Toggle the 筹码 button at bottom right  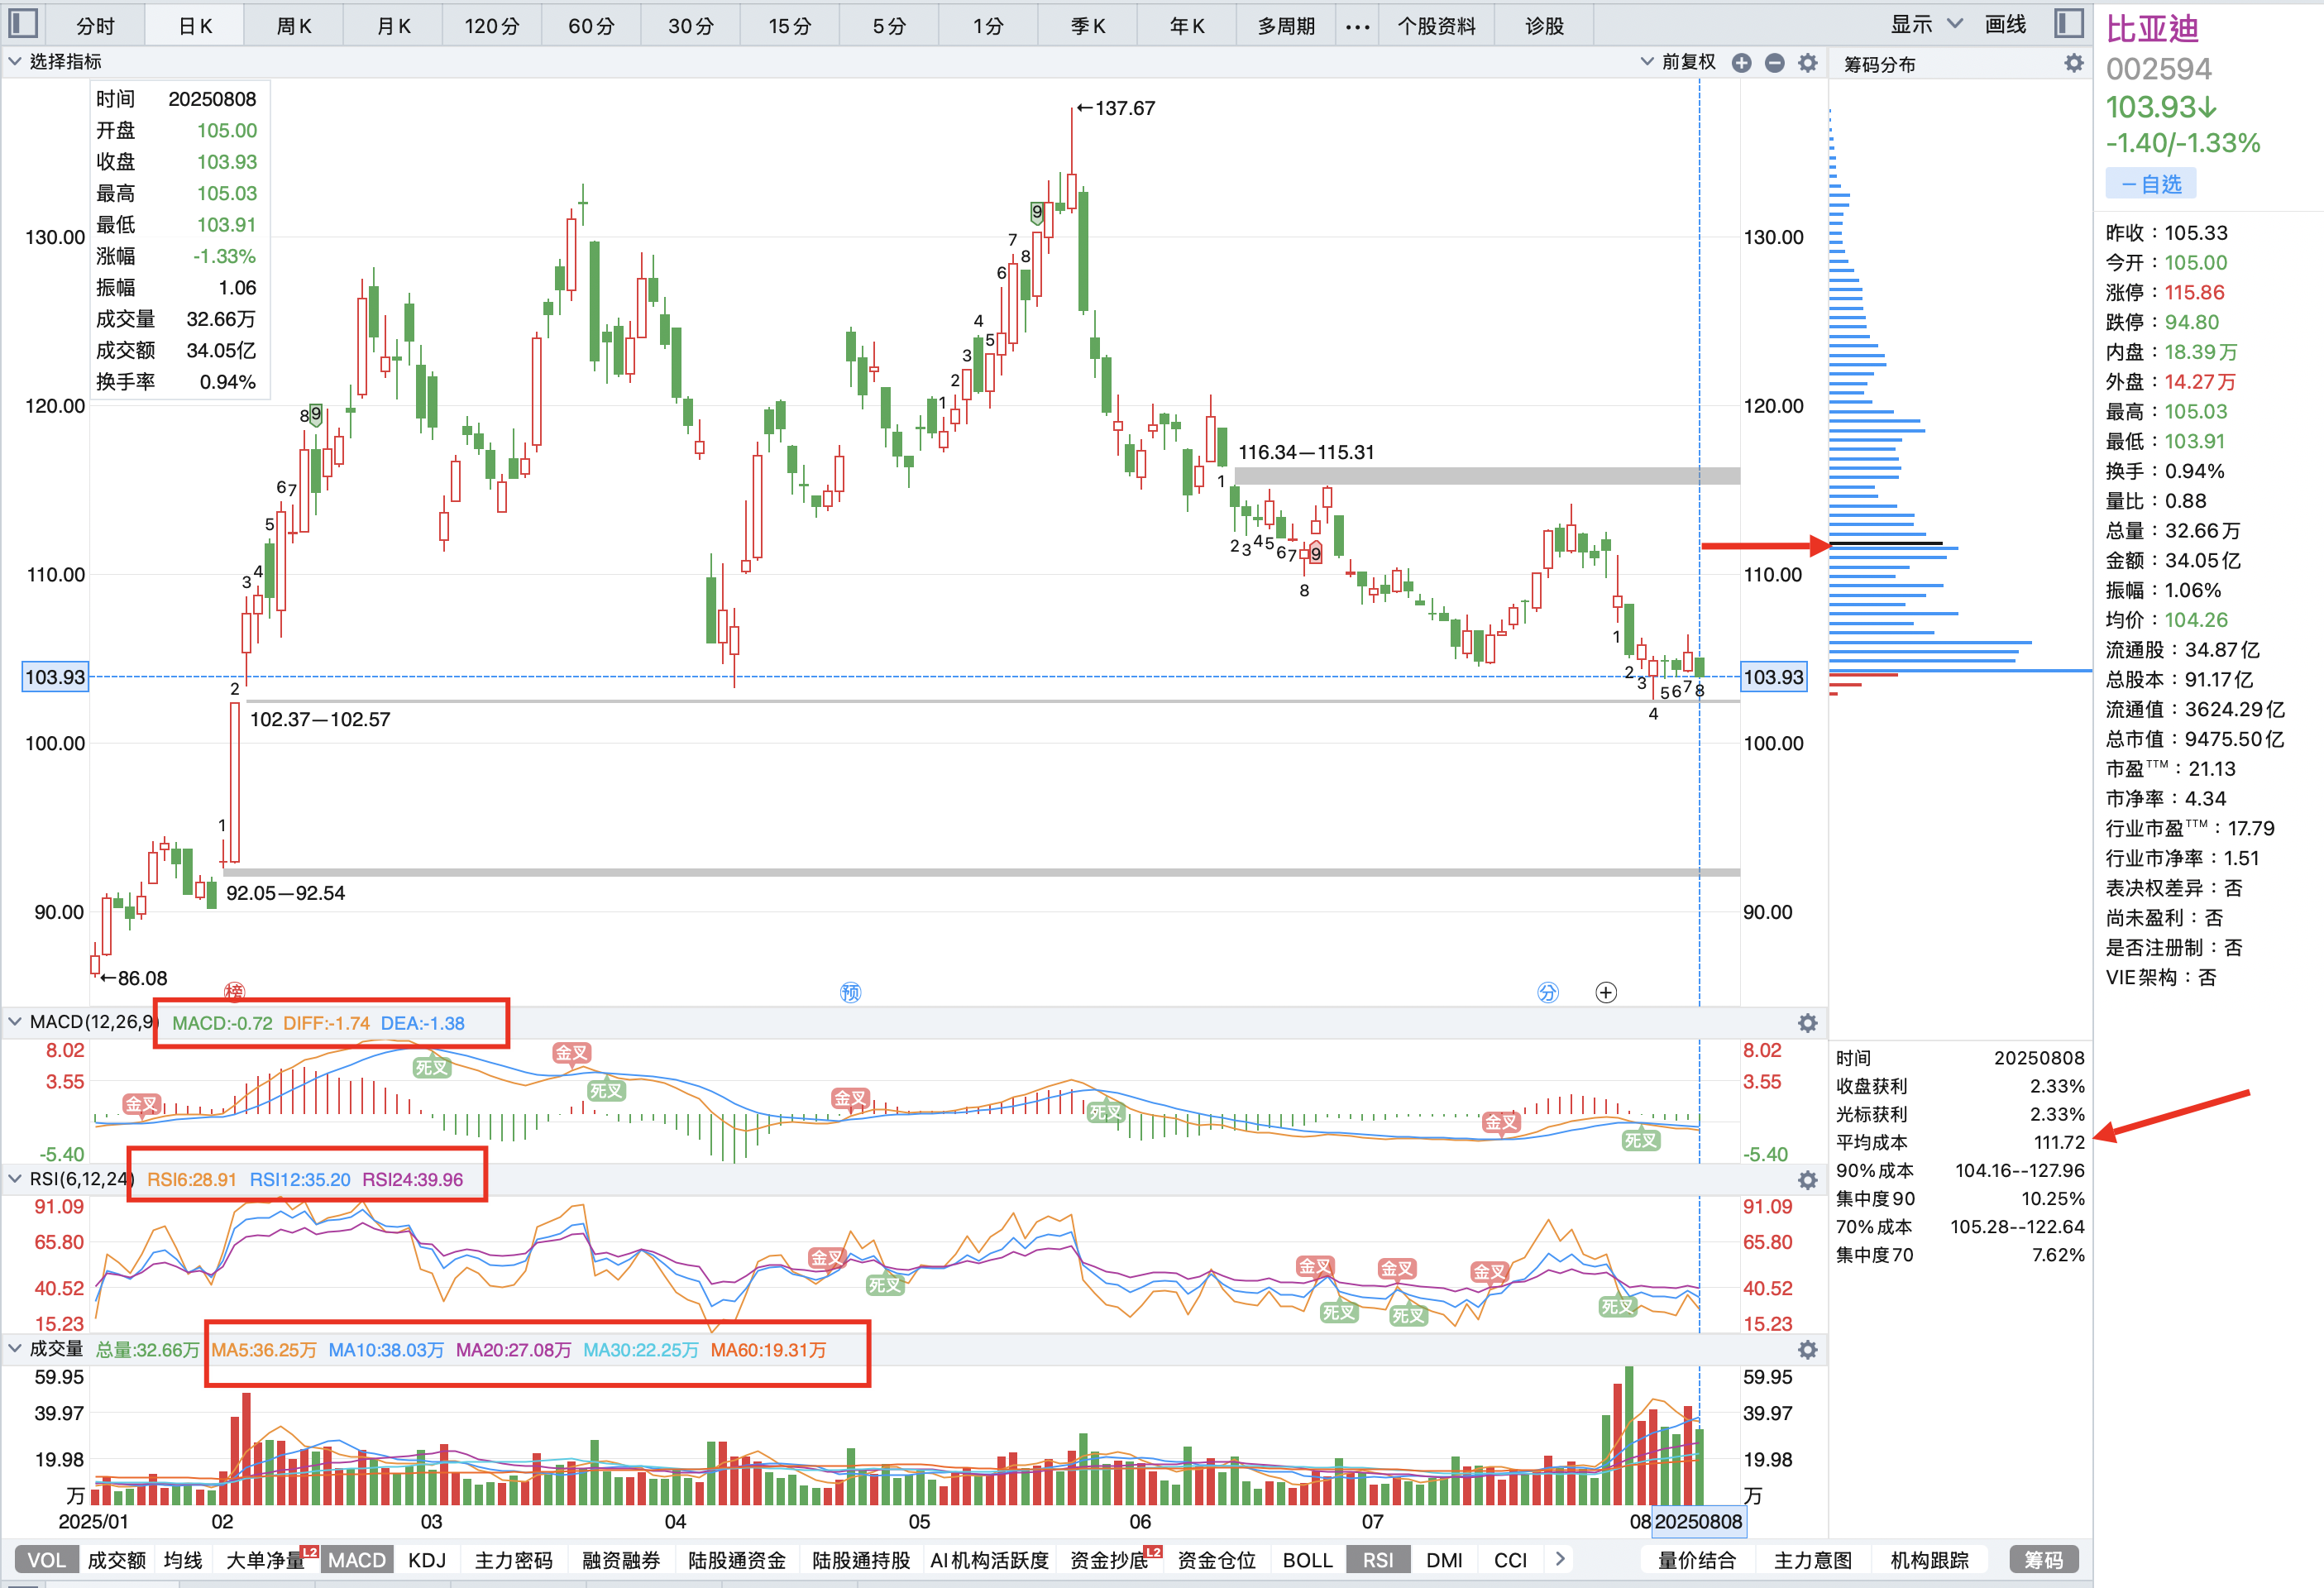click(2043, 1559)
